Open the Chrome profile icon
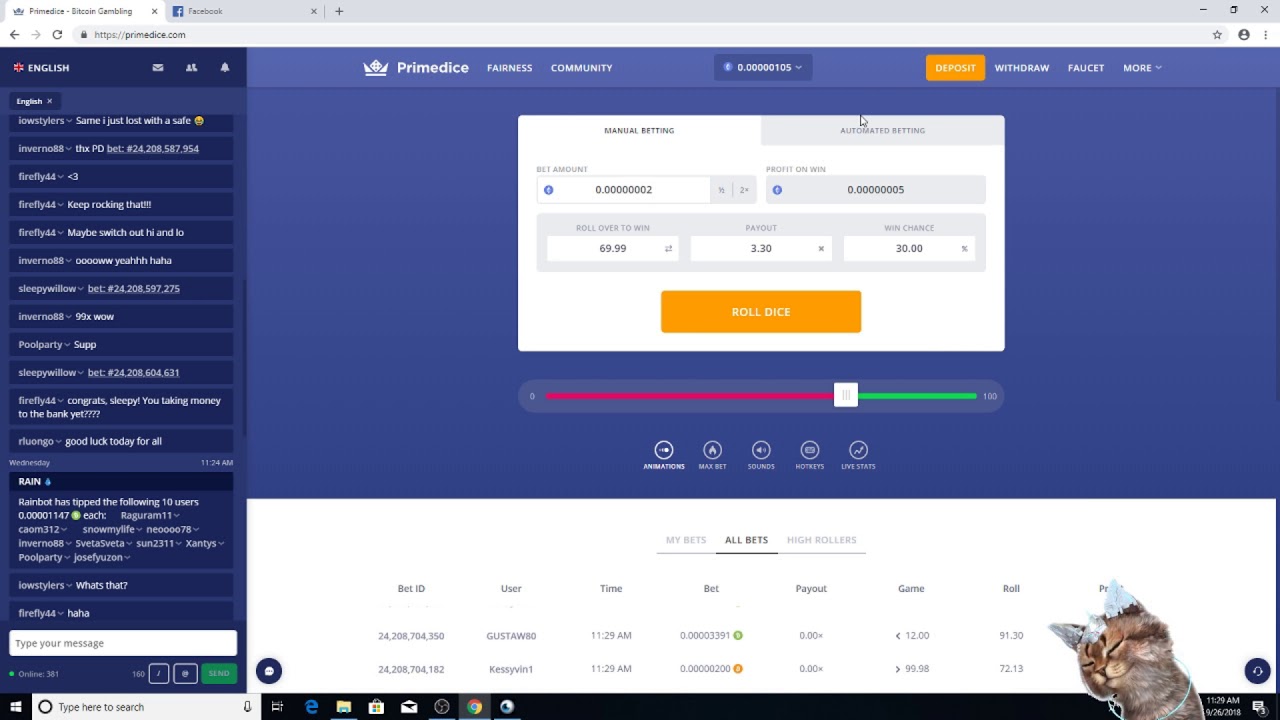The image size is (1280, 720). pyautogui.click(x=1244, y=34)
